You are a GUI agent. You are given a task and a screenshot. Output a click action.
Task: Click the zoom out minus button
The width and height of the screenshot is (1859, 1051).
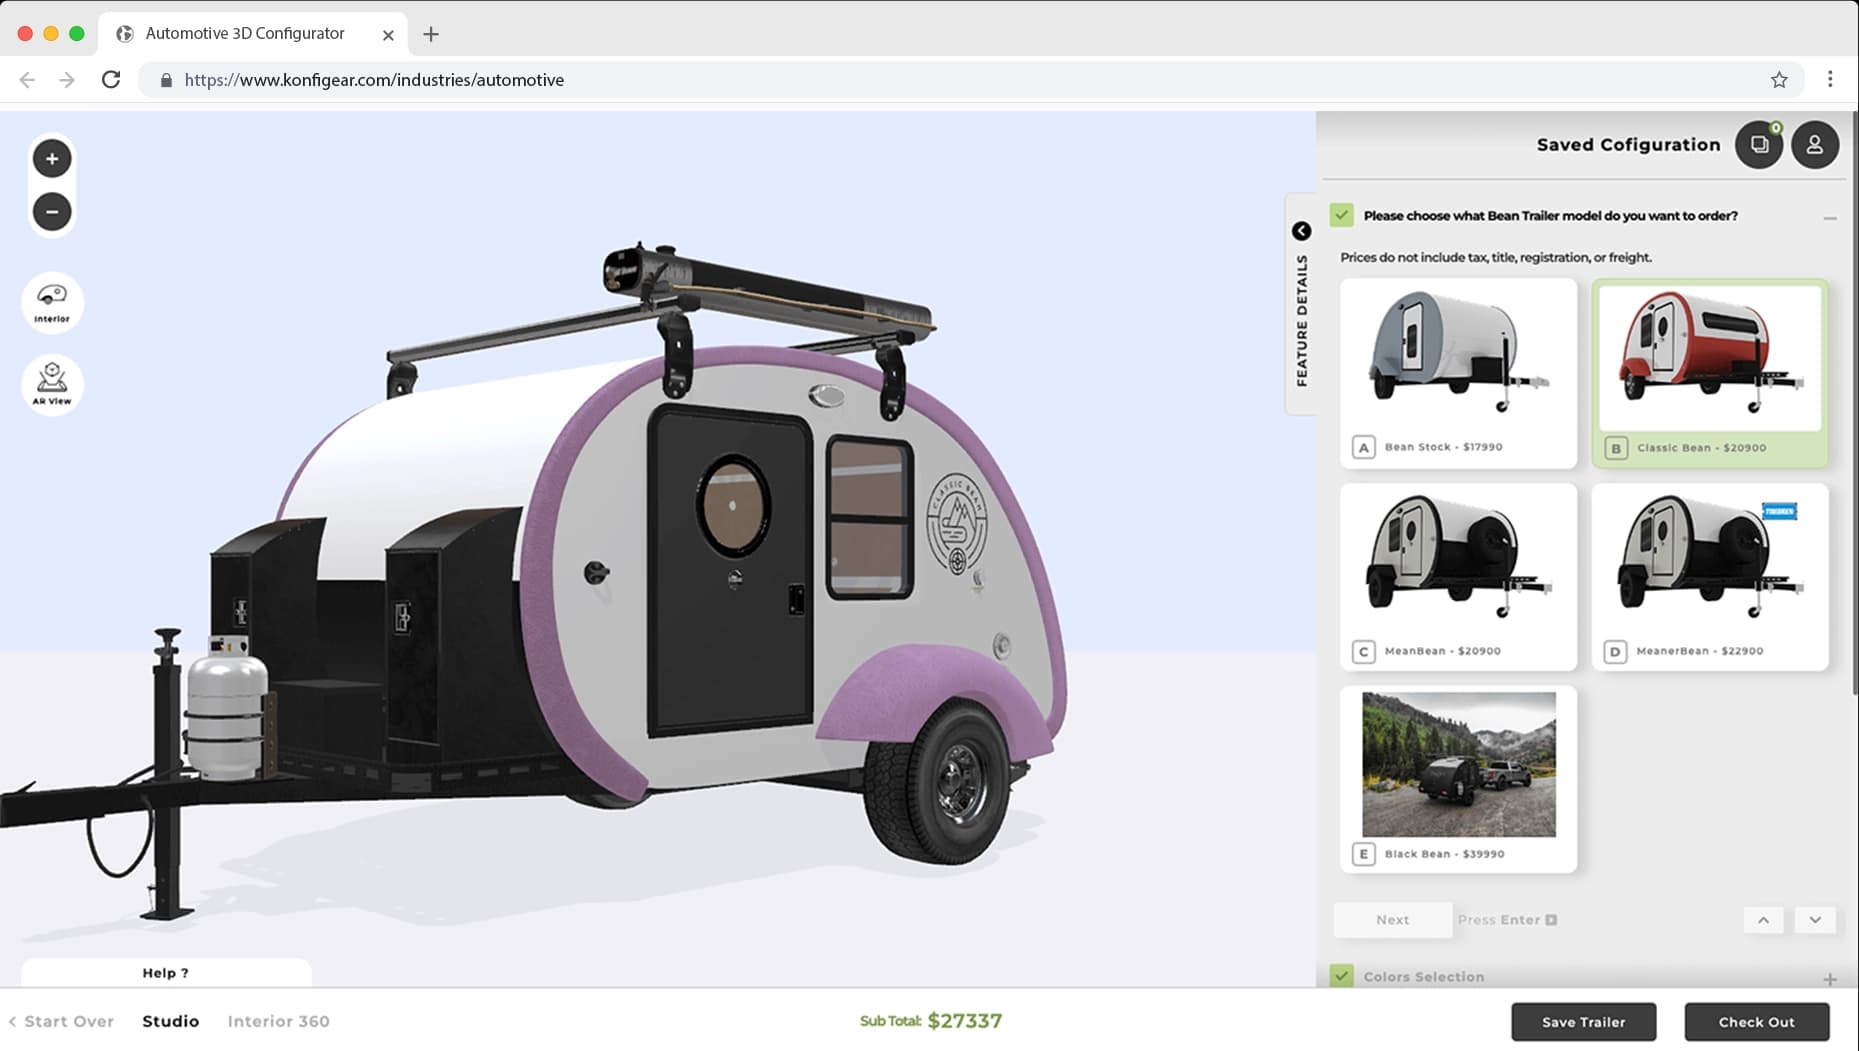pyautogui.click(x=52, y=212)
